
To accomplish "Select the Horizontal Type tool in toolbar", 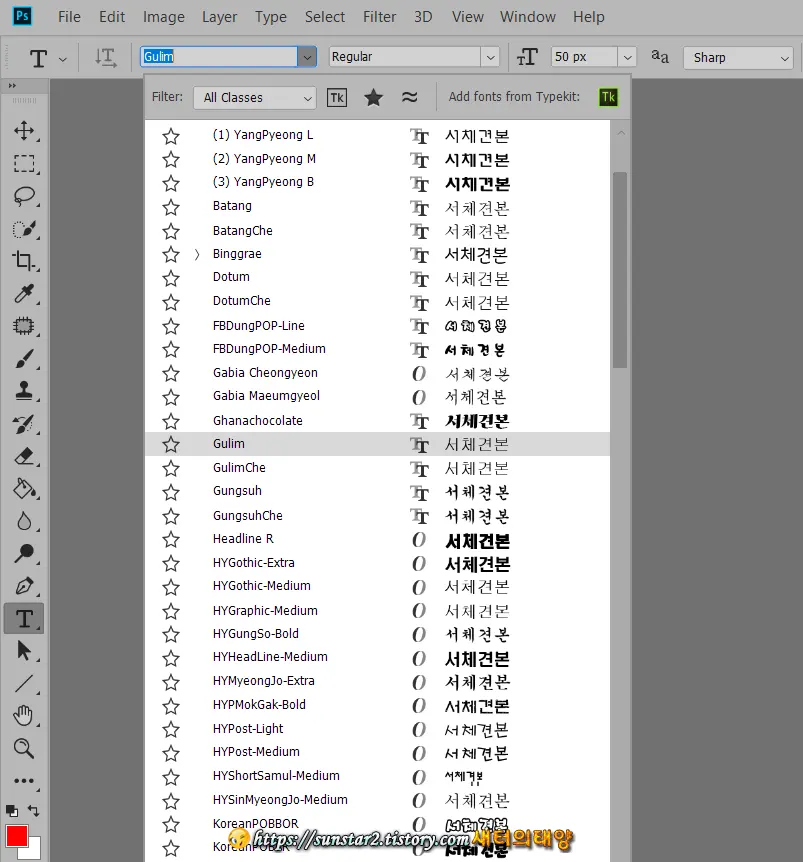I will coord(24,618).
